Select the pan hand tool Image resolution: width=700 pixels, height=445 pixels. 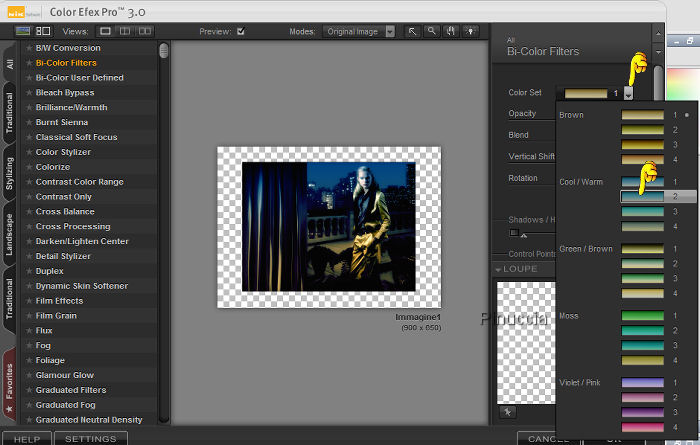[x=450, y=32]
